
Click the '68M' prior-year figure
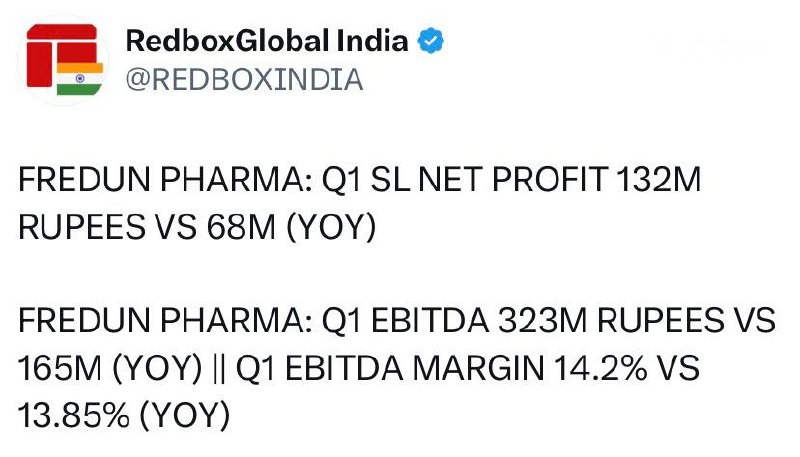[241, 227]
